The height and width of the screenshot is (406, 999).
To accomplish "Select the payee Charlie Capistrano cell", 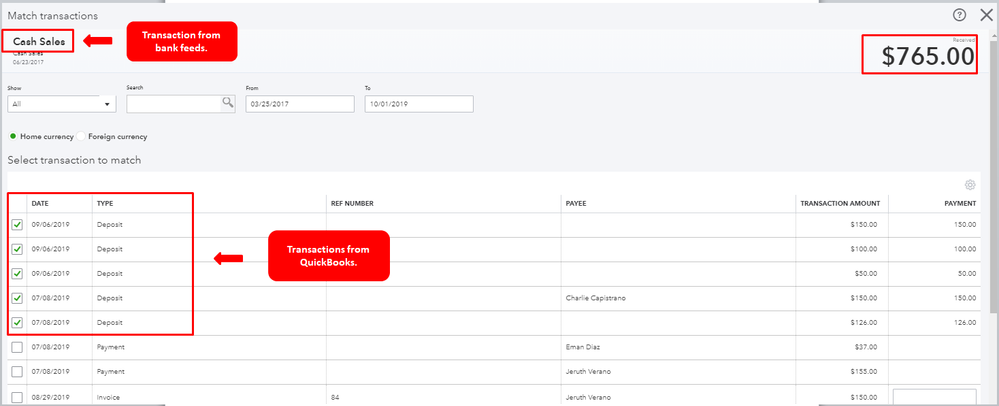I will coord(595,298).
